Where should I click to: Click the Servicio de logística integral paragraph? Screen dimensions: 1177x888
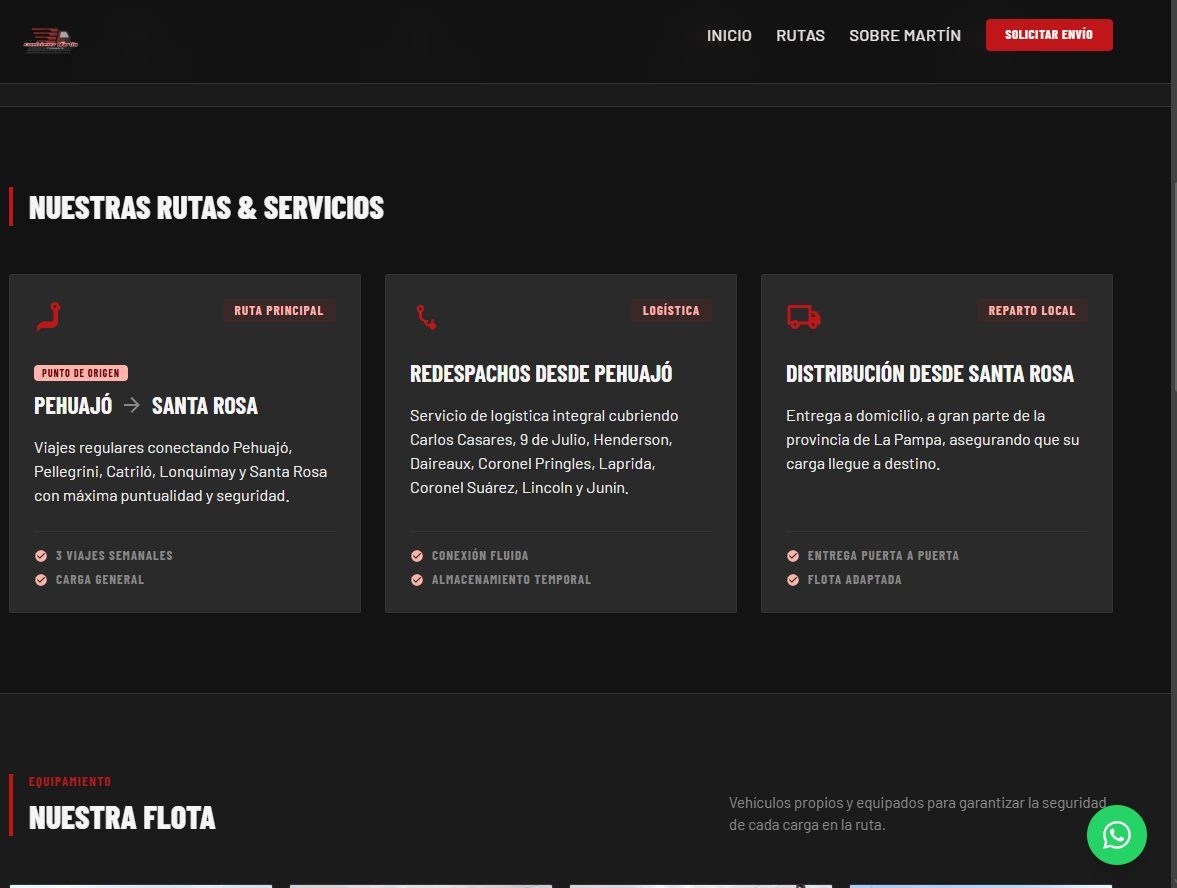pos(544,451)
